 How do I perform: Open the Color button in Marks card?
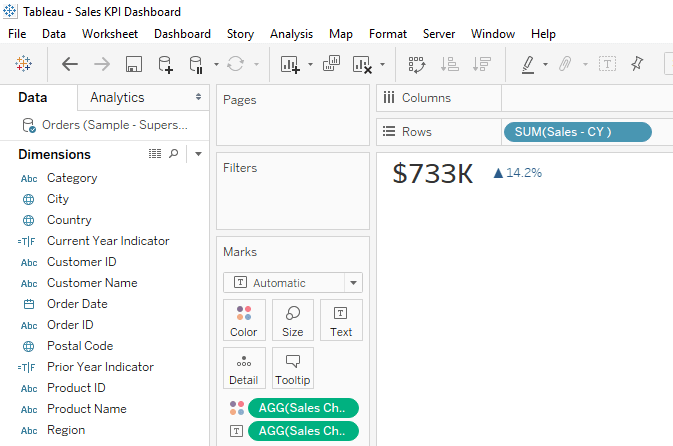click(x=244, y=320)
